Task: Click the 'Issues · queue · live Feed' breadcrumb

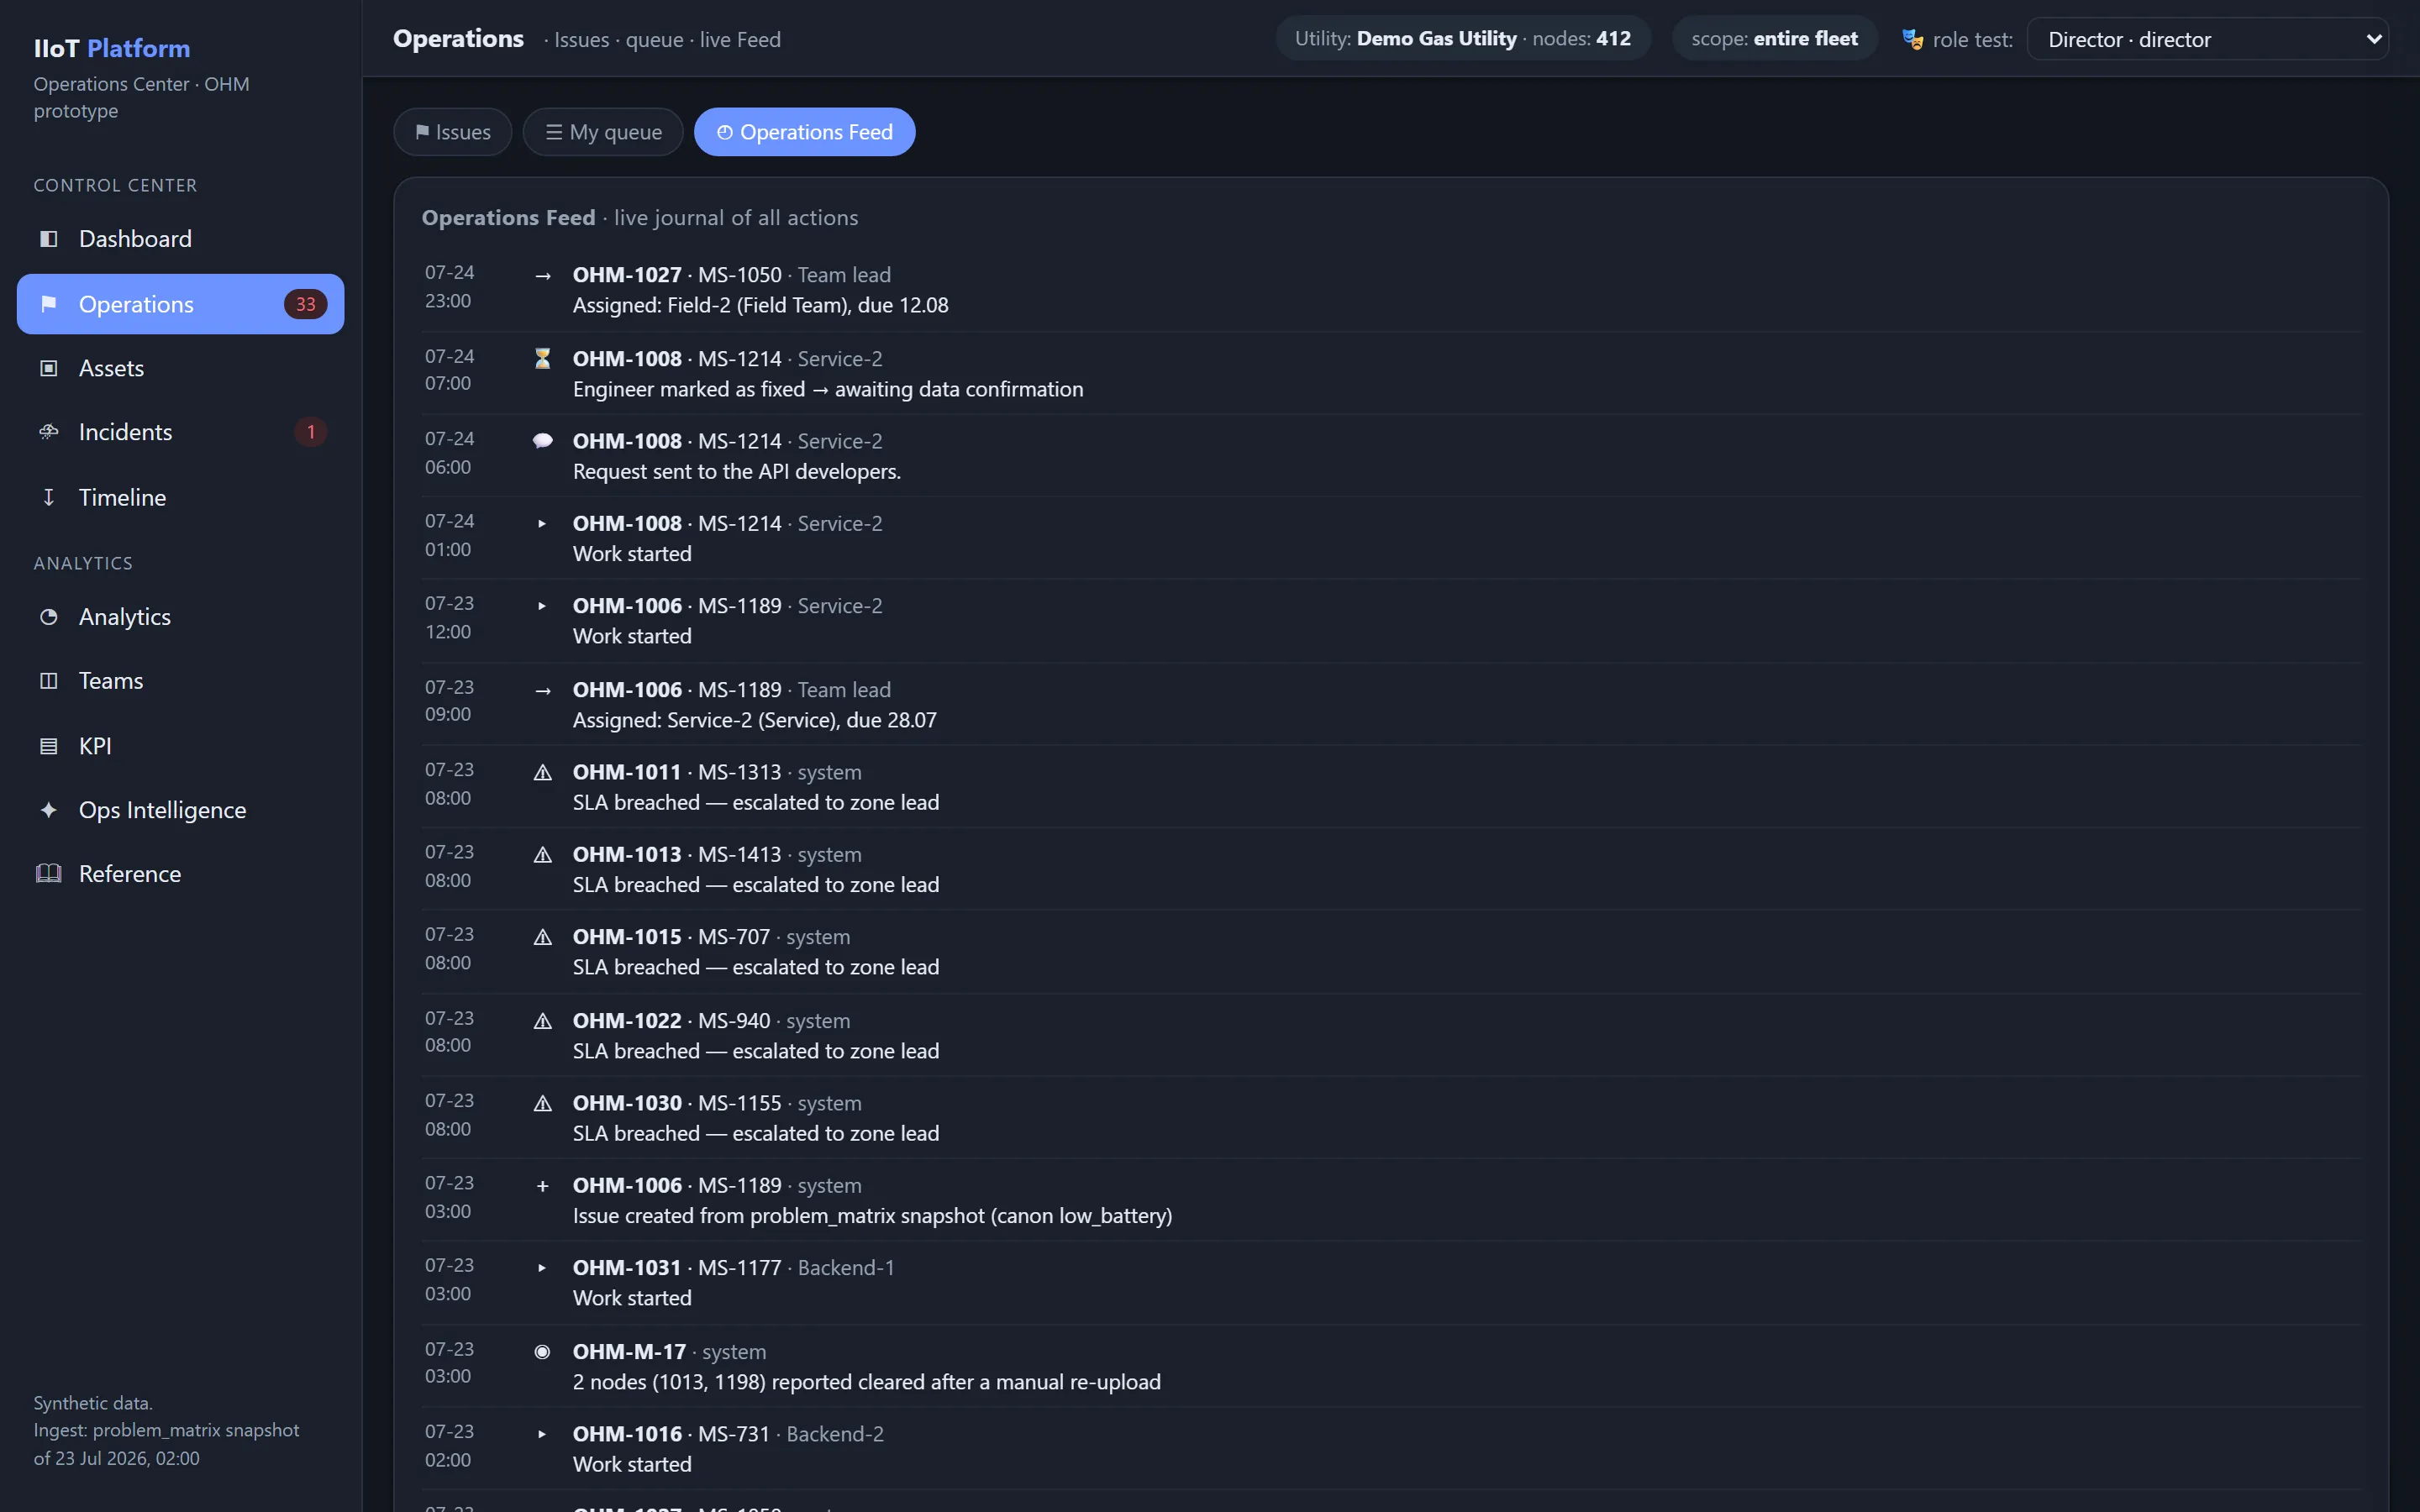Action: [667, 40]
